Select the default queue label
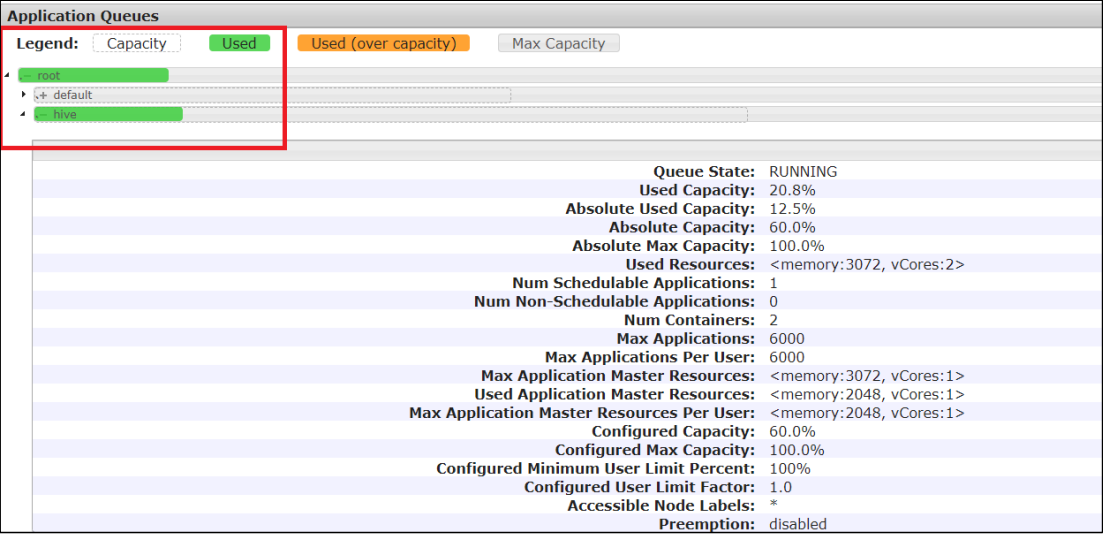The image size is (1103, 534). click(x=73, y=95)
